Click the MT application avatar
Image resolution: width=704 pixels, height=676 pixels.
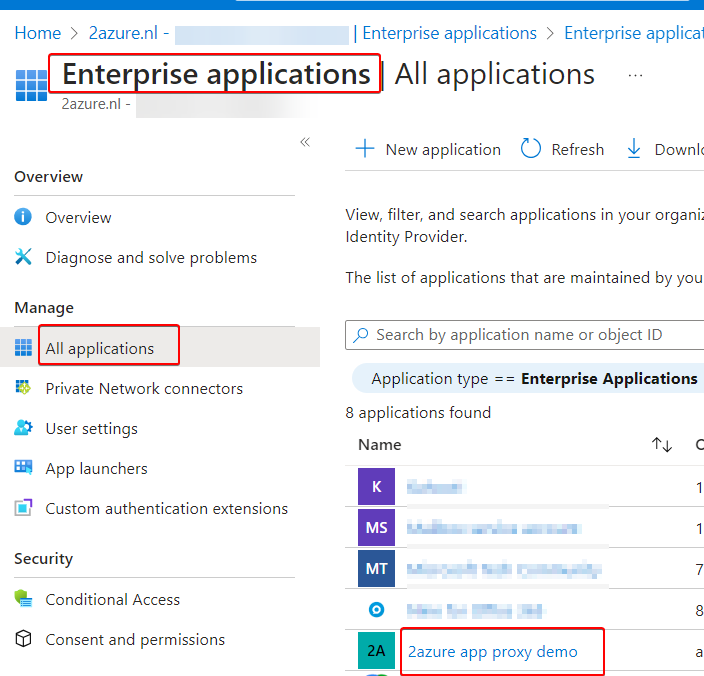tap(376, 569)
